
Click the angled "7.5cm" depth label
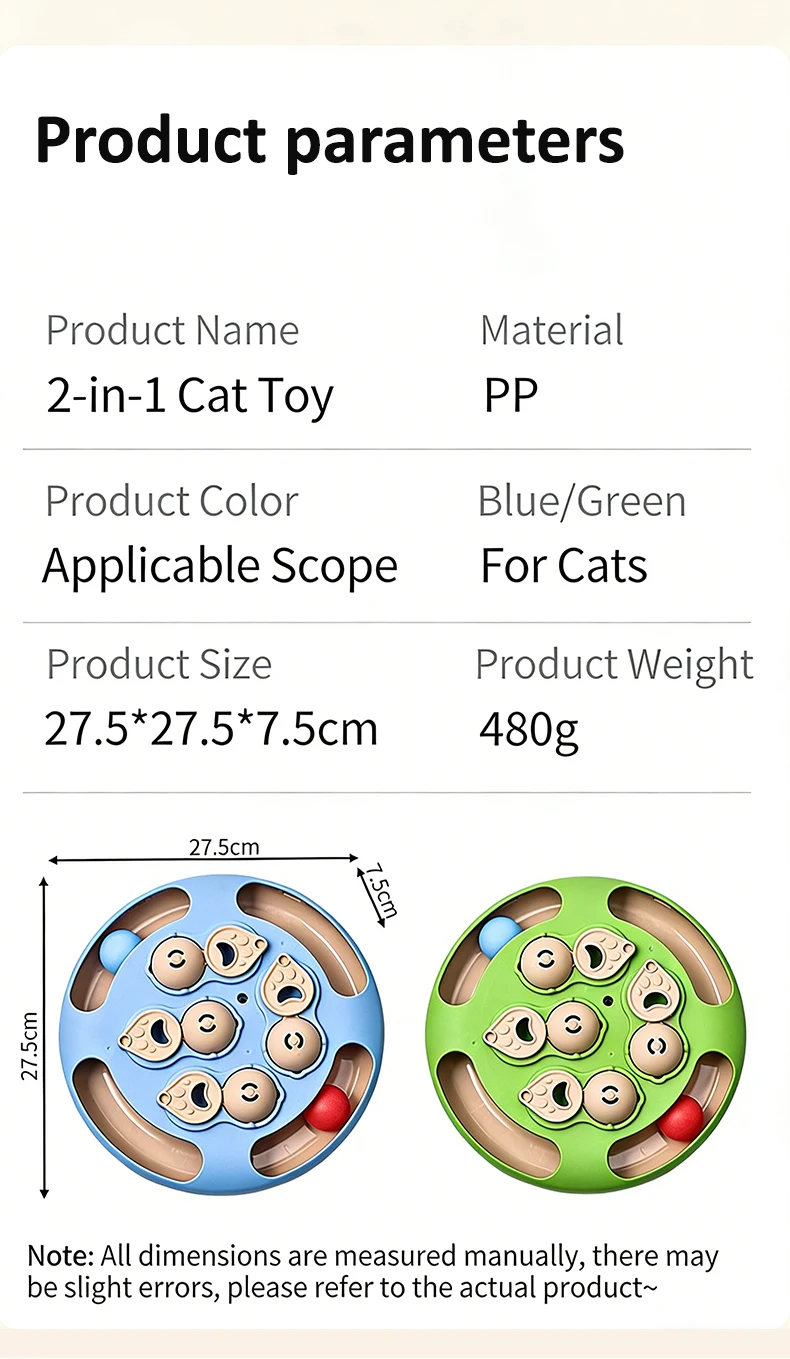pos(380,889)
